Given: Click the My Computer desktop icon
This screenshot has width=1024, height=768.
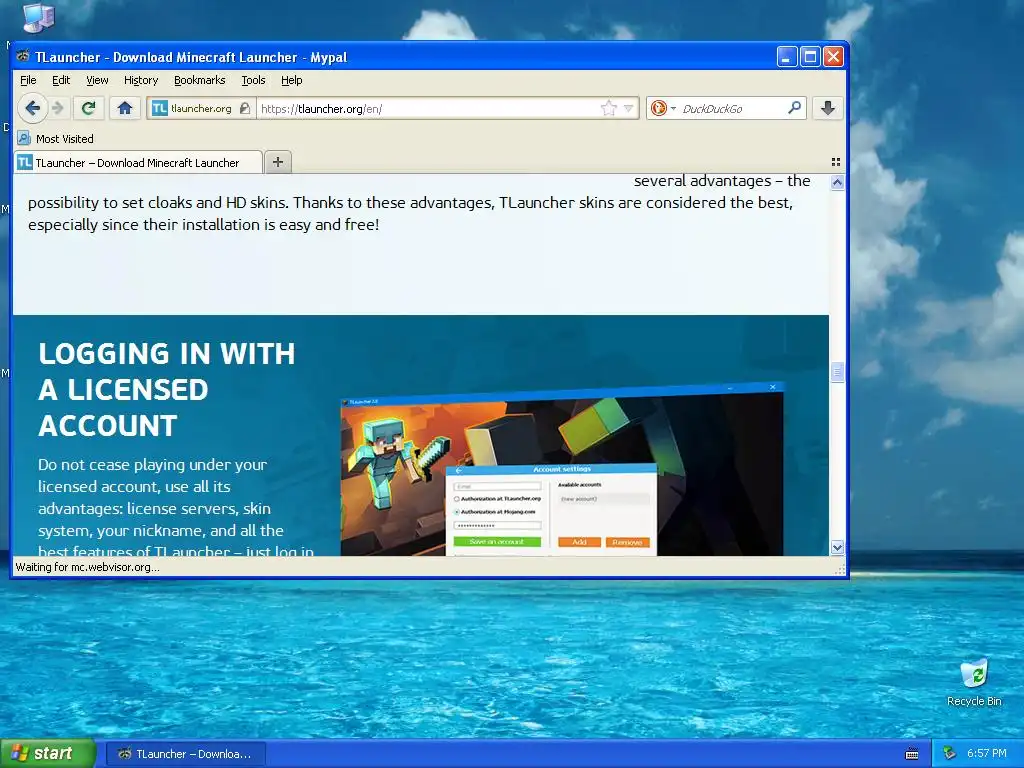Looking at the screenshot, I should coord(38,18).
